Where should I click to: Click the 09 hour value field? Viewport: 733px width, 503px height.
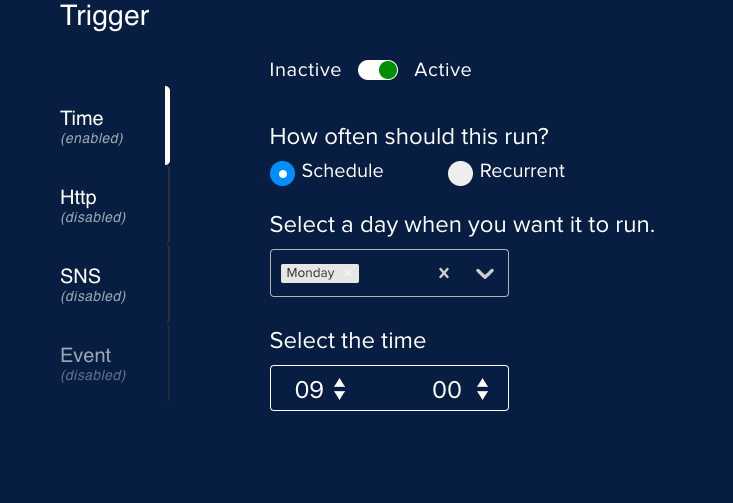(x=309, y=389)
